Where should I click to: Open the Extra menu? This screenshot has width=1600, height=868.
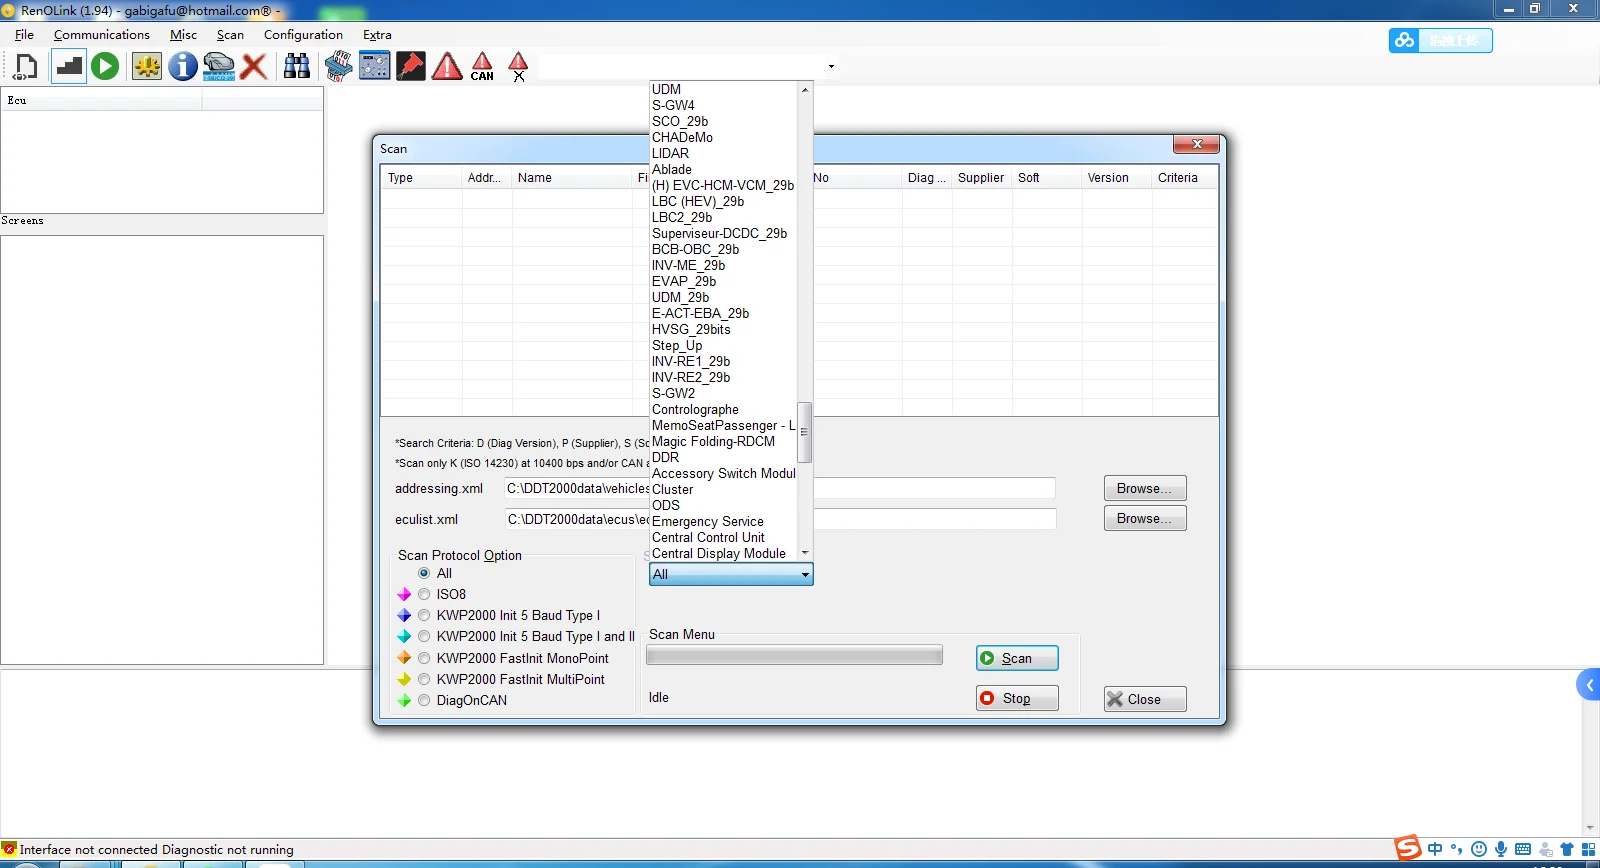[377, 35]
